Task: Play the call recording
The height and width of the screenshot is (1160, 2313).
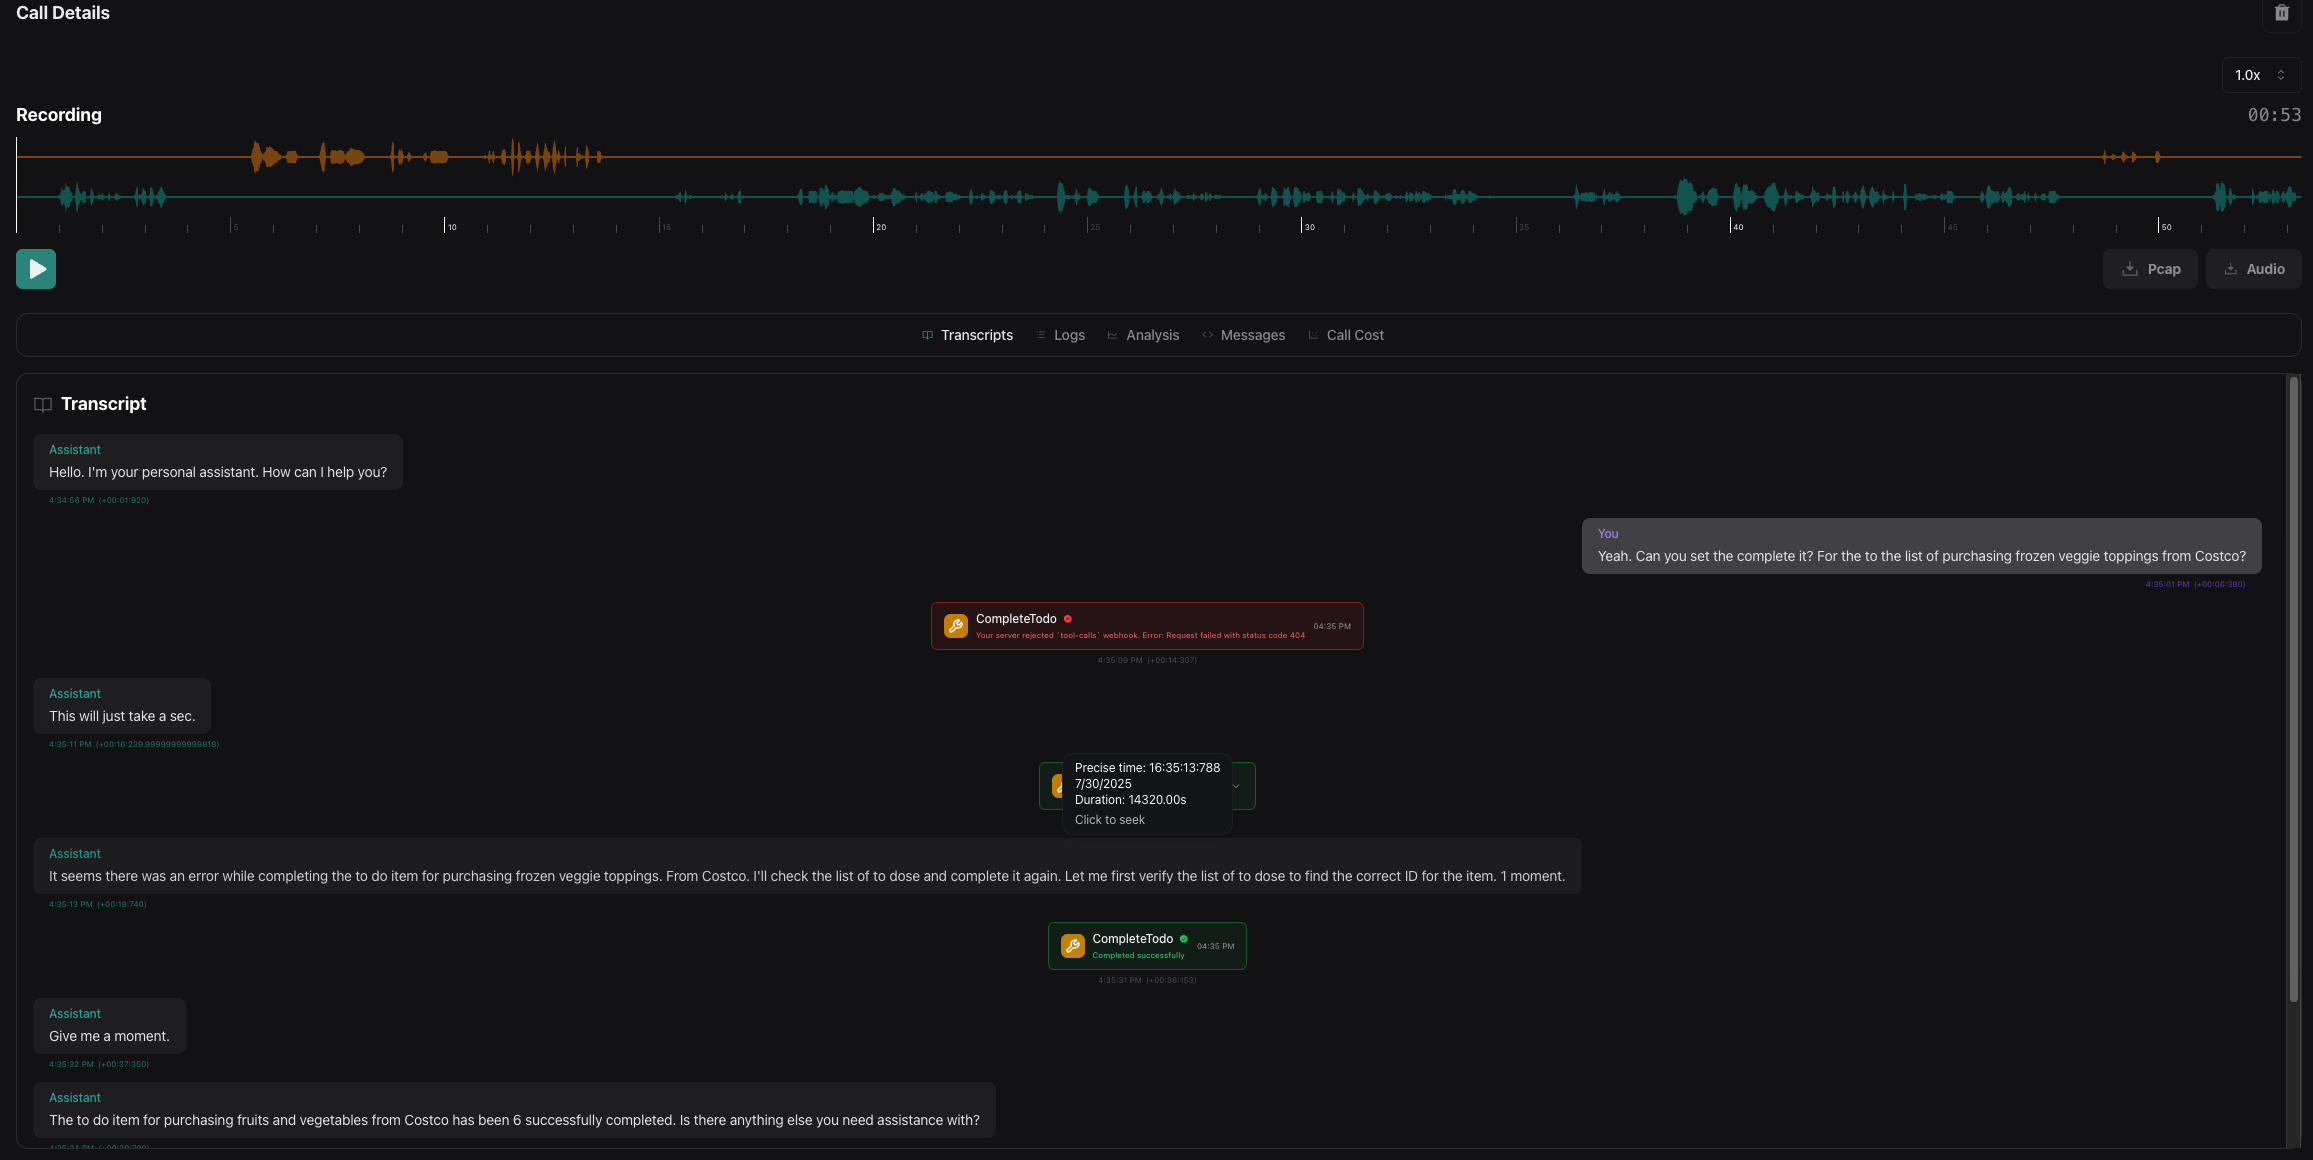Action: [35, 269]
